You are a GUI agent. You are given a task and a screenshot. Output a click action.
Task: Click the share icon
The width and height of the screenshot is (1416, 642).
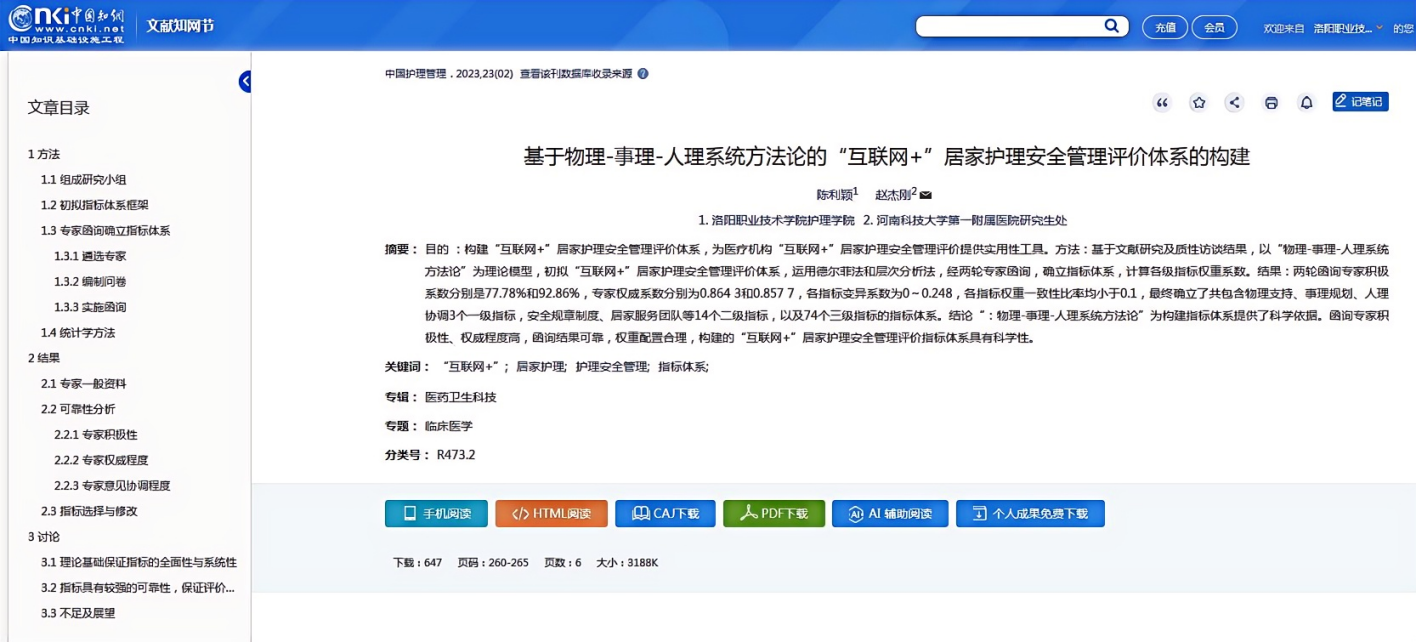click(1234, 102)
